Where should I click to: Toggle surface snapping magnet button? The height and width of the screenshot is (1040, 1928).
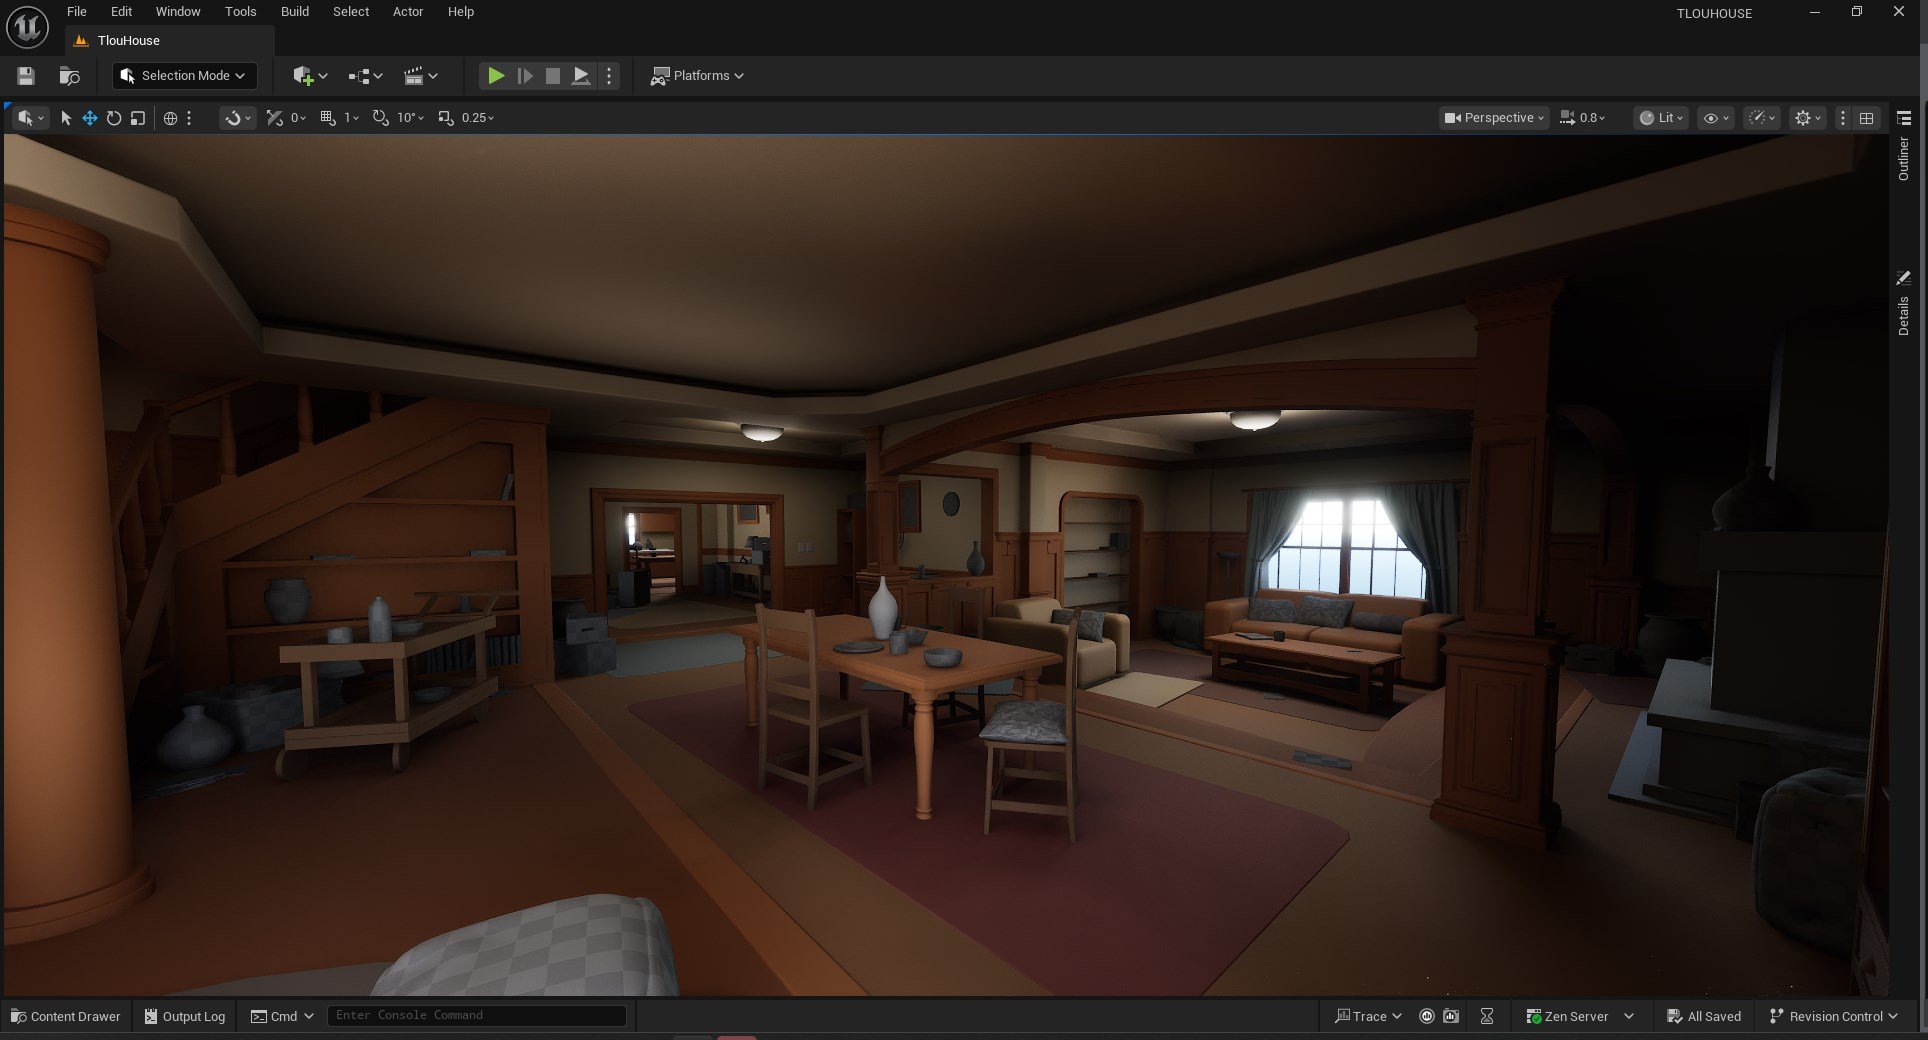[237, 118]
